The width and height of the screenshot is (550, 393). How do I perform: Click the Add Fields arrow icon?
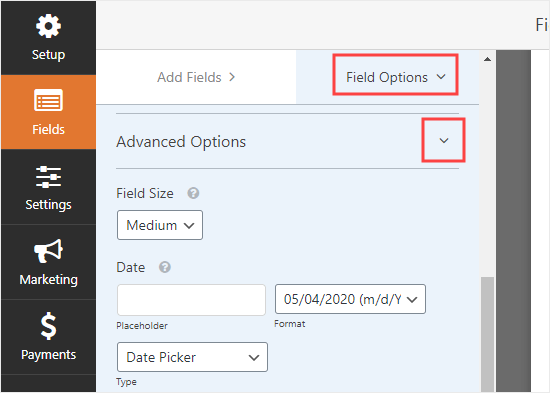tap(232, 77)
